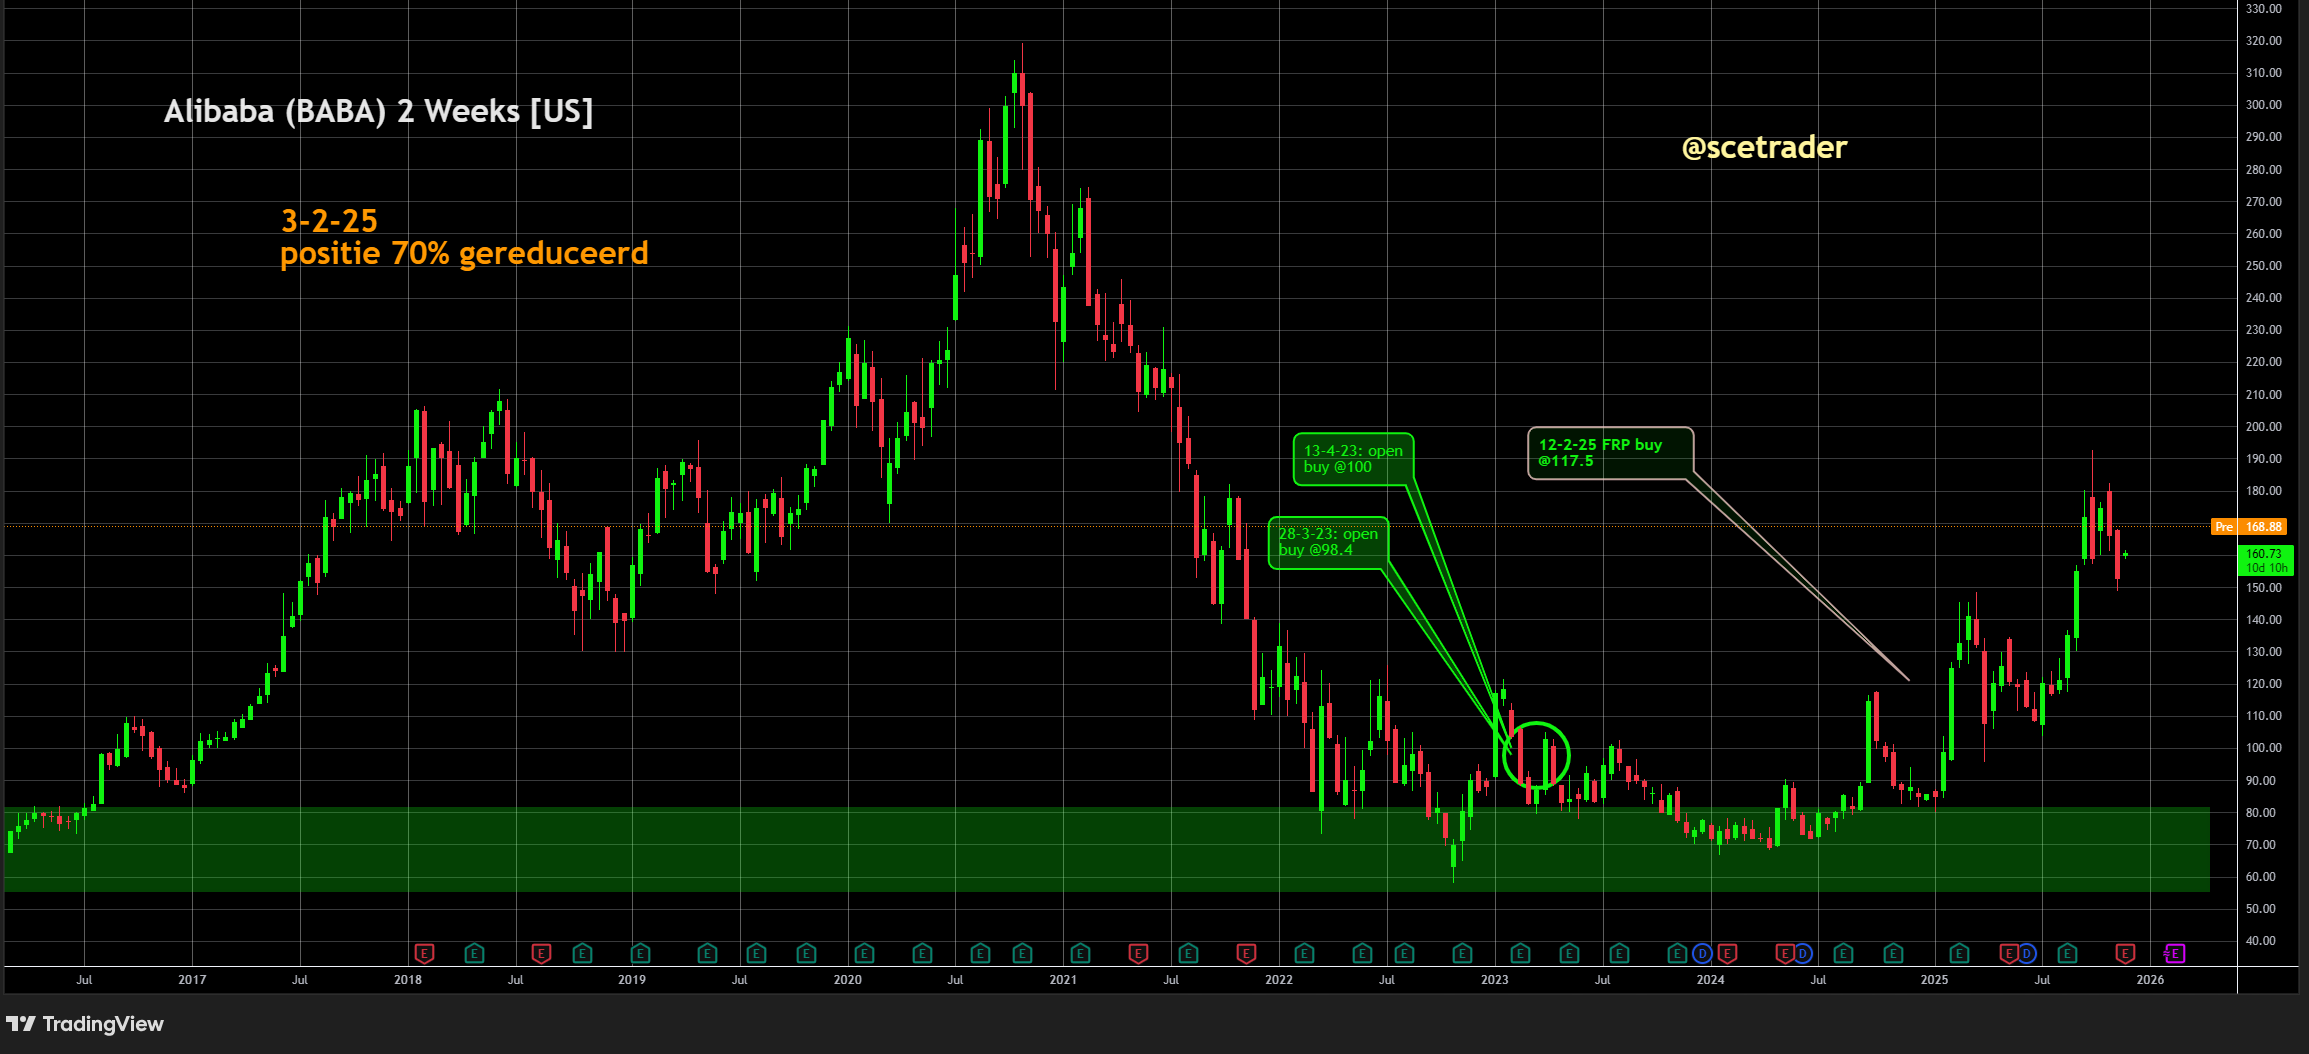Viewport: 2309px width, 1054px height.
Task: Click the orange Pre 168.88 price label
Action: (x=2261, y=526)
